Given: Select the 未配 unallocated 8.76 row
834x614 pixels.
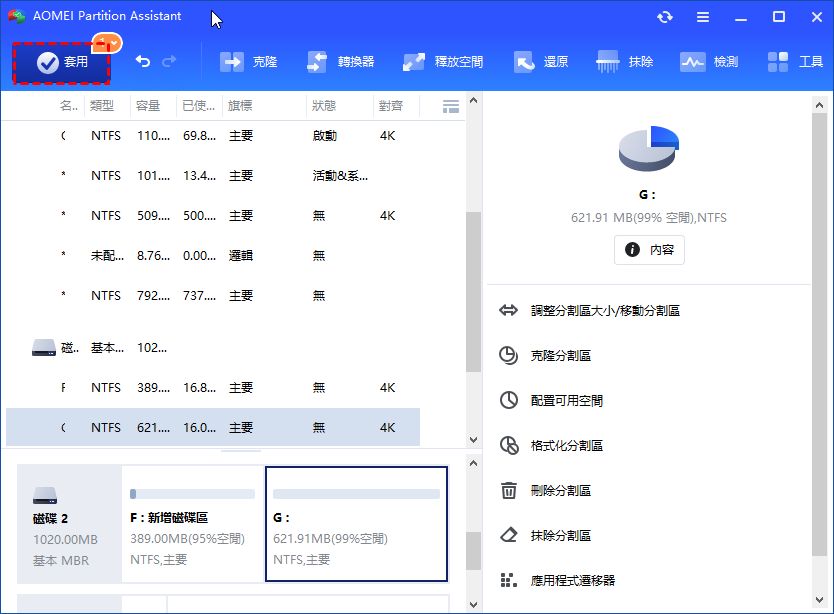Looking at the screenshot, I should click(x=213, y=255).
